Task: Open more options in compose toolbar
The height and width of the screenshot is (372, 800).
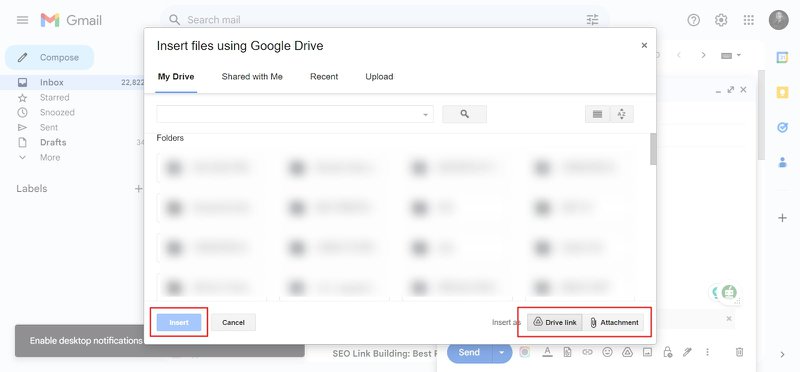Action: click(x=707, y=352)
